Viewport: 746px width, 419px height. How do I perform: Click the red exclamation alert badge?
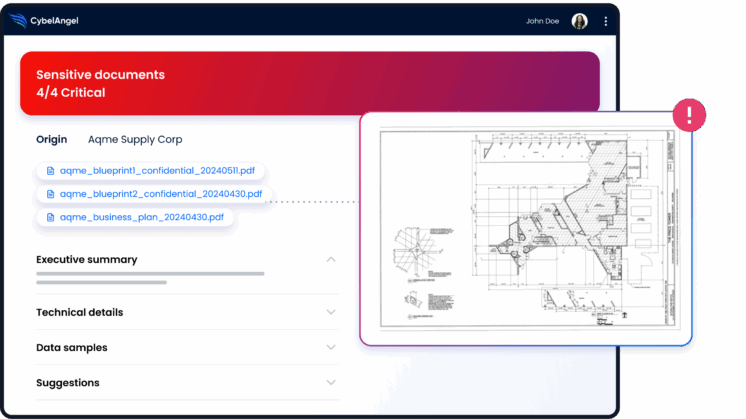tap(688, 115)
